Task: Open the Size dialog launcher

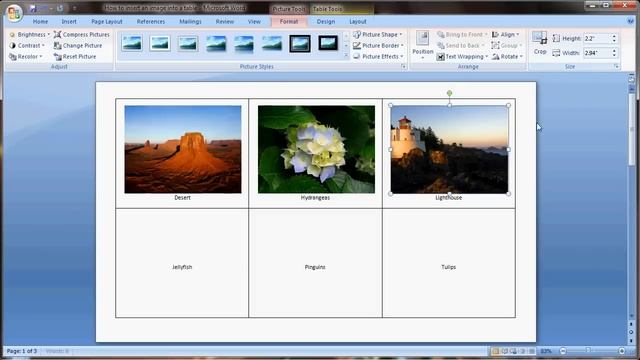Action: pos(616,66)
